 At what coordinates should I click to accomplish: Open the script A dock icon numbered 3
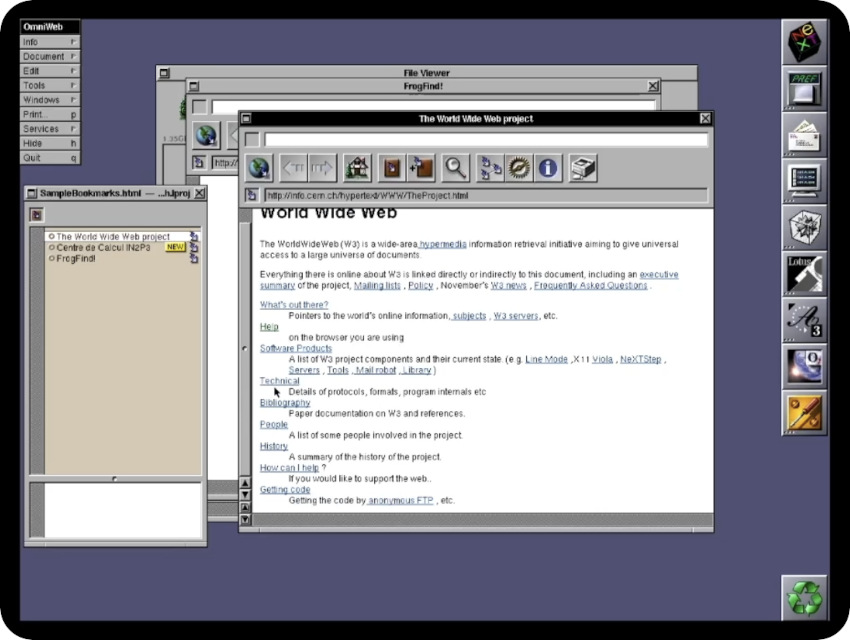tap(804, 320)
